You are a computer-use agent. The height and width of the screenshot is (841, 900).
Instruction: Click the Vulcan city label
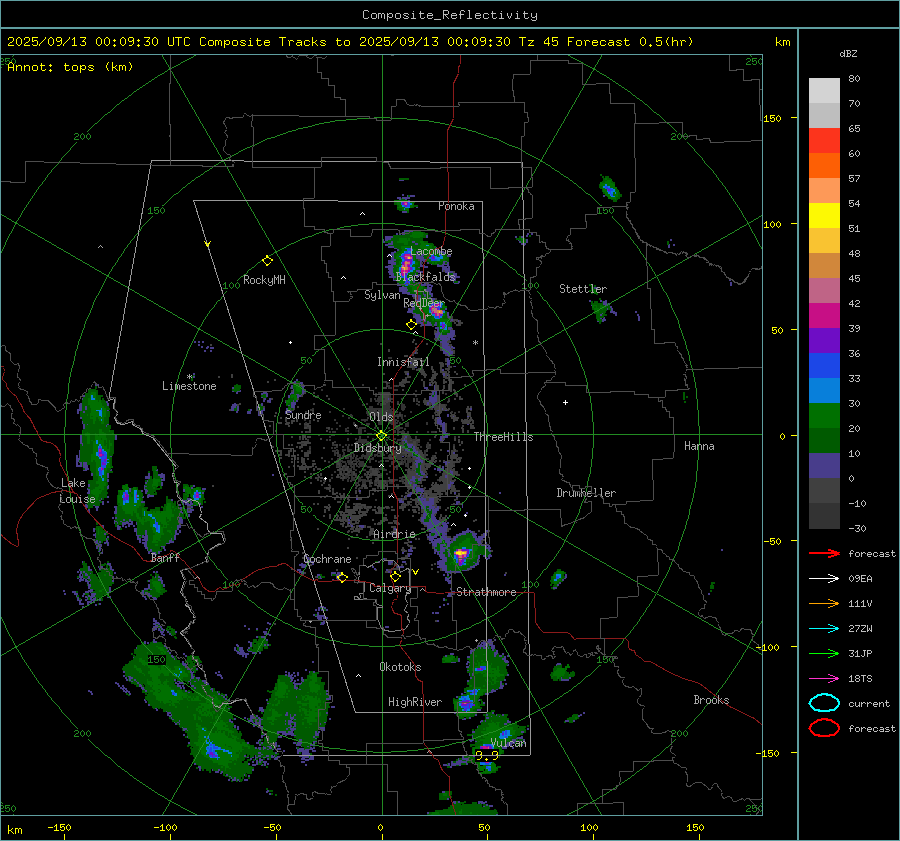coord(508,743)
